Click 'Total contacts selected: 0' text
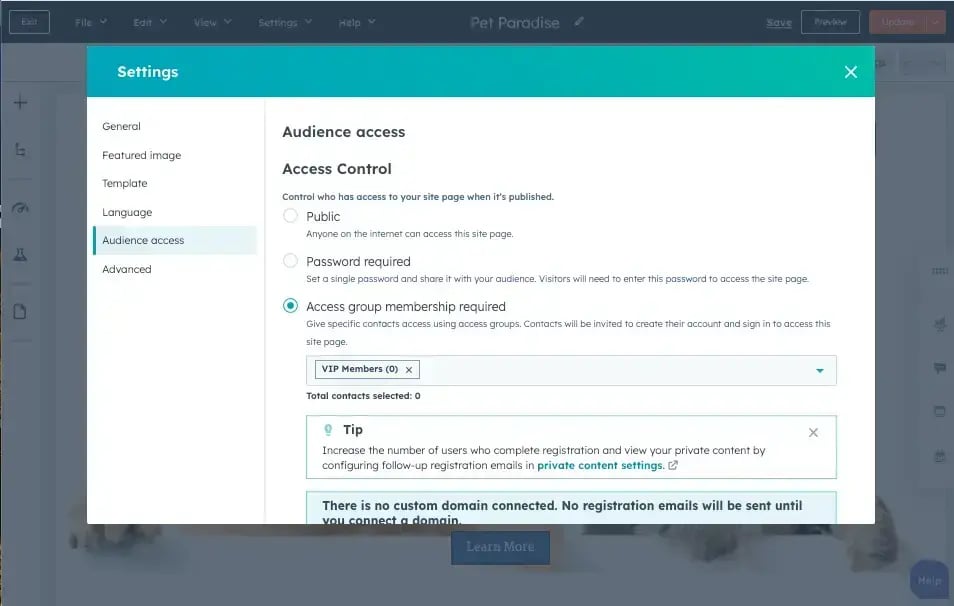Screen dimensions: 954x606 (x=363, y=395)
